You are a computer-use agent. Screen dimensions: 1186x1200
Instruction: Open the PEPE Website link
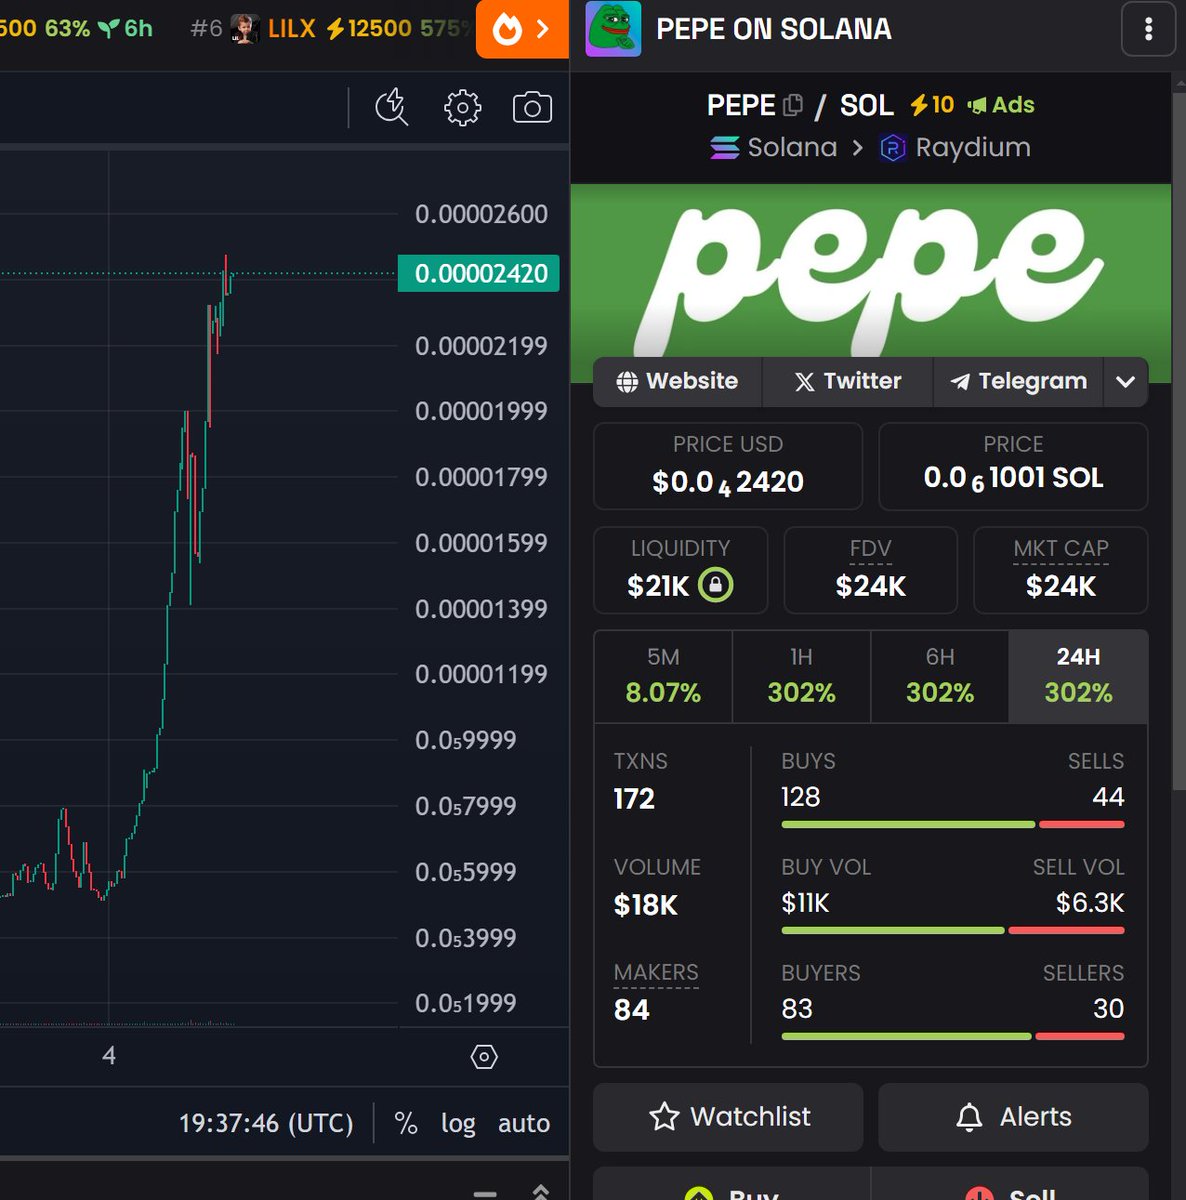click(677, 381)
